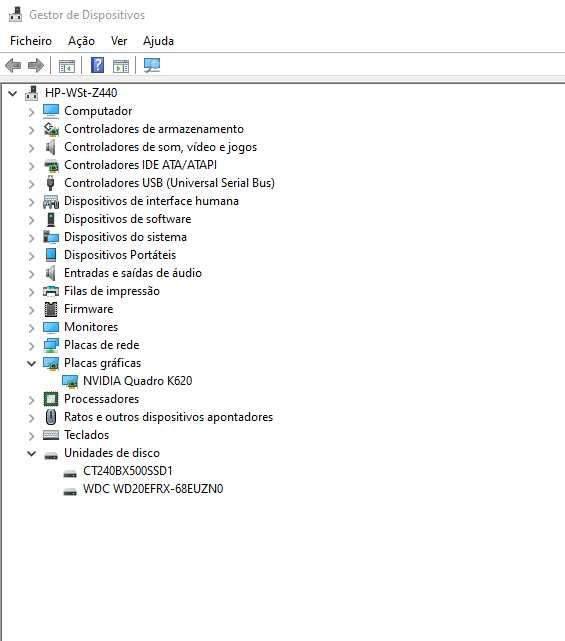Click the HP-WSt-Z440 computer root icon
The width and height of the screenshot is (565, 641).
[x=31, y=93]
